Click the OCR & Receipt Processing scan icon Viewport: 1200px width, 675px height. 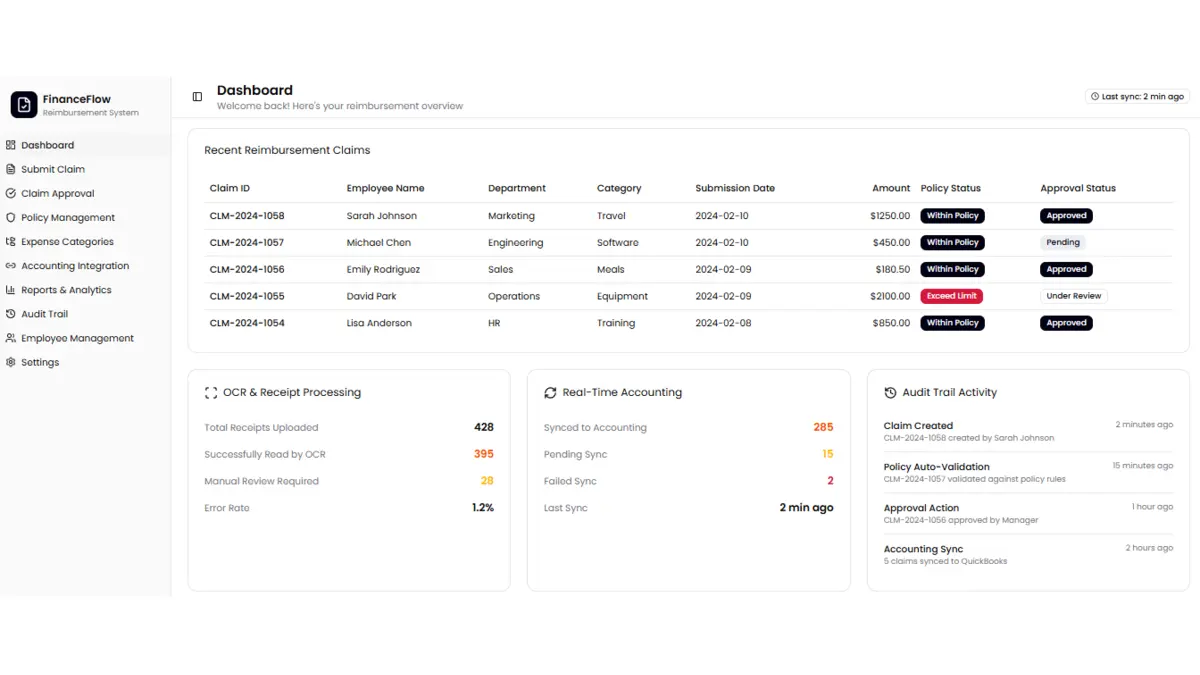point(211,393)
